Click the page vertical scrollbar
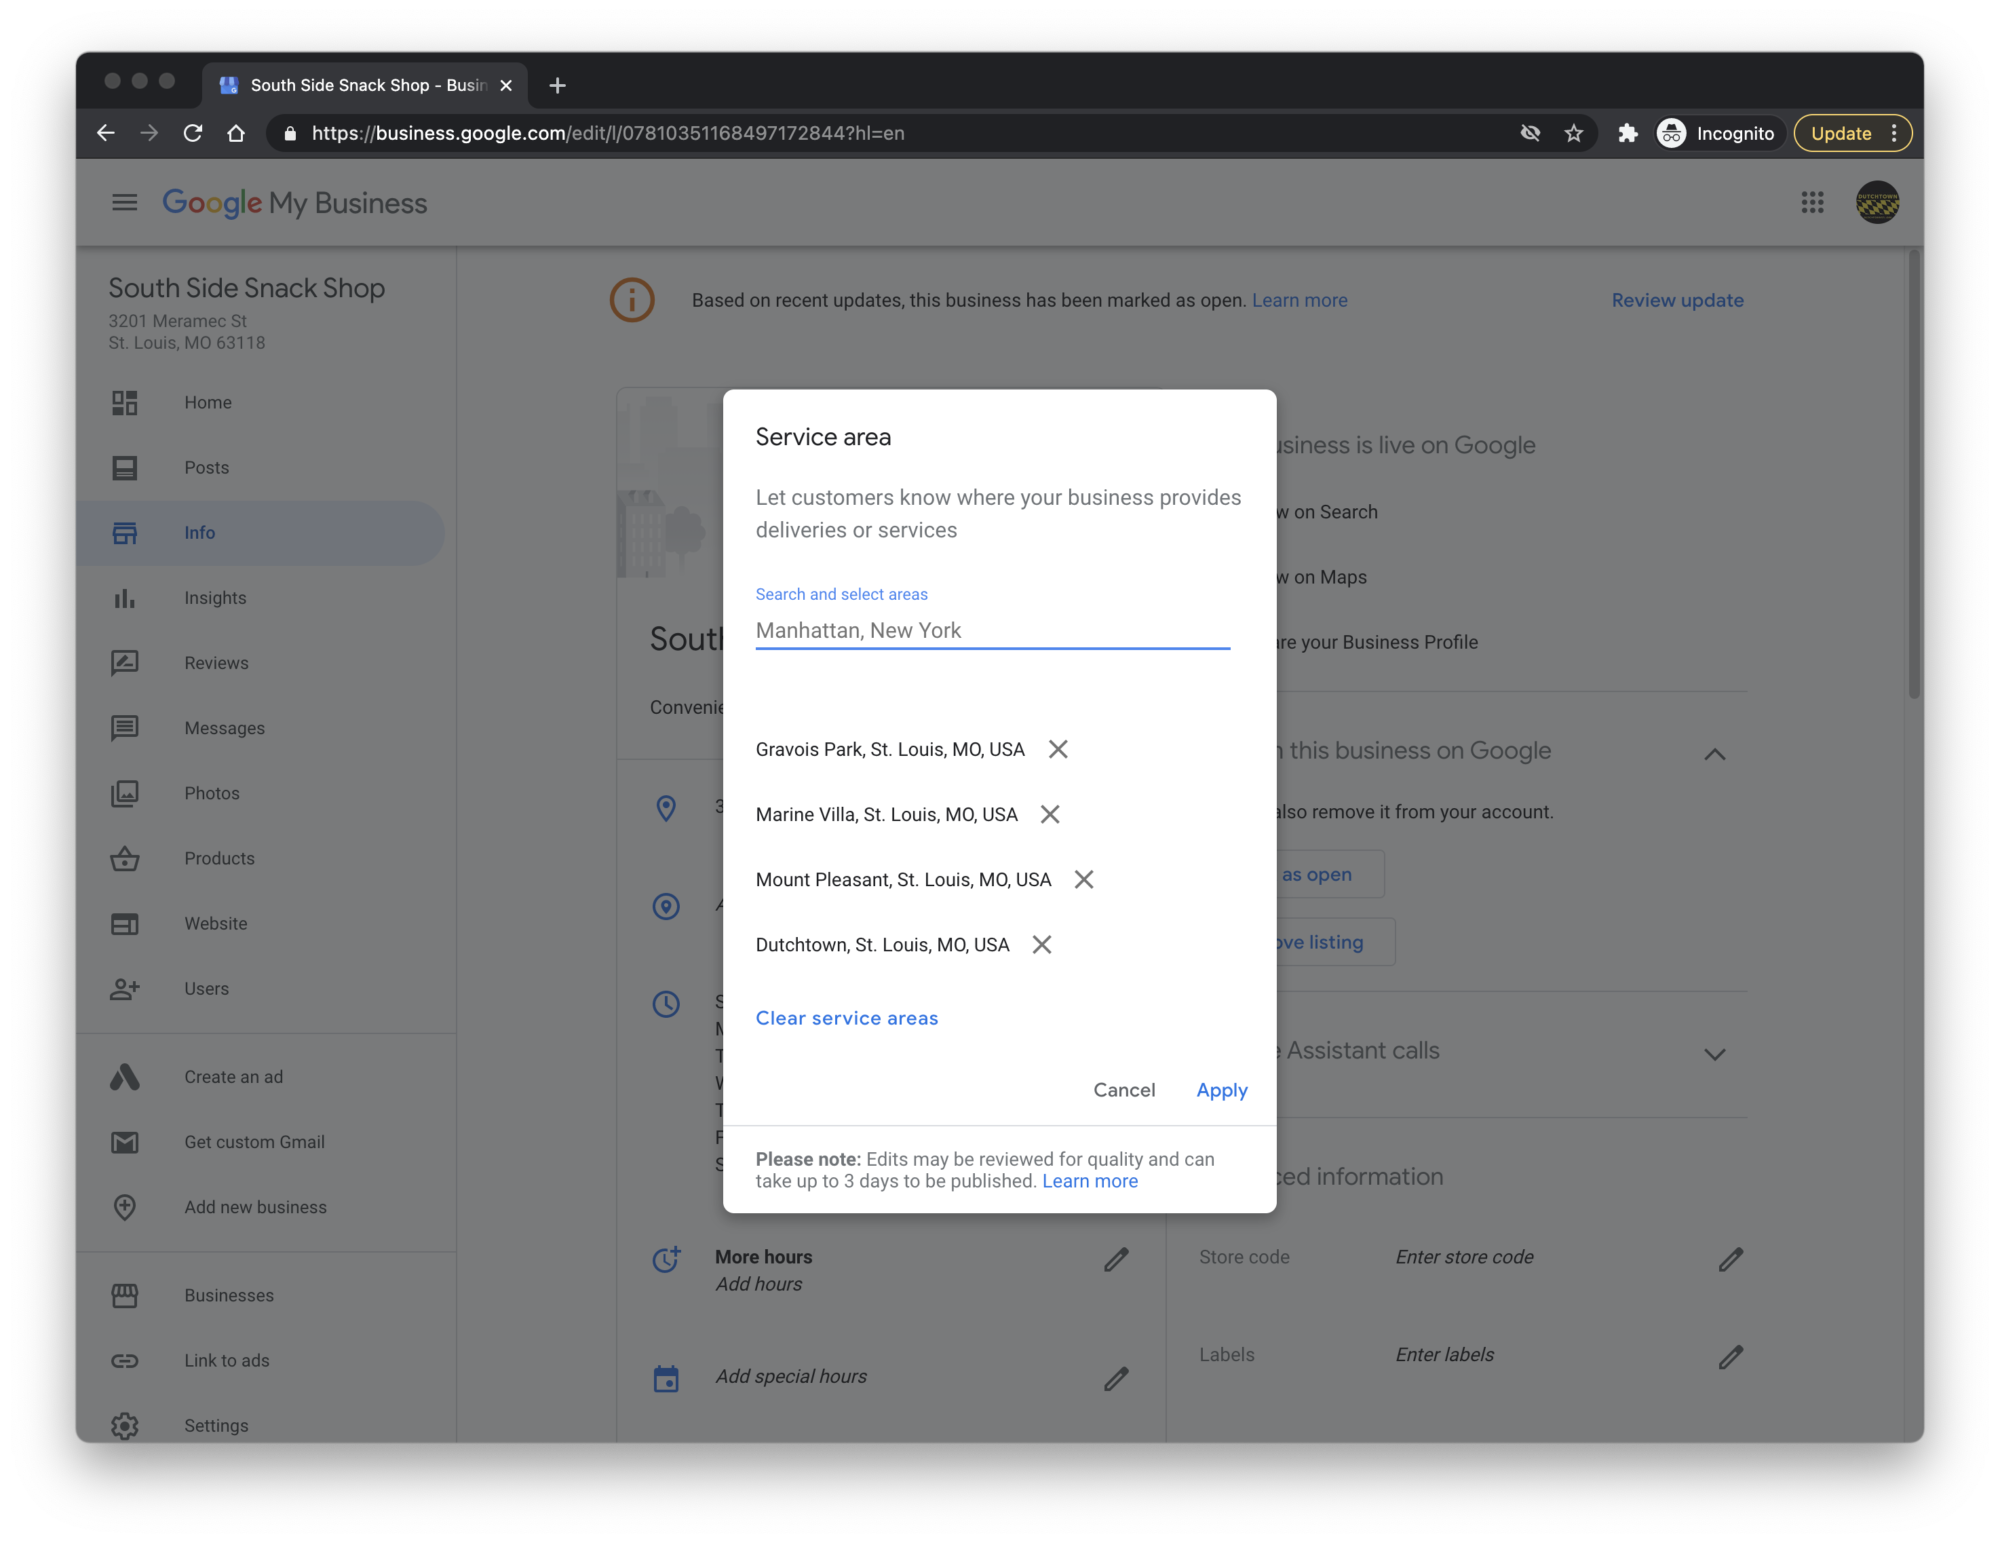The height and width of the screenshot is (1543, 2000). pos(1914,475)
